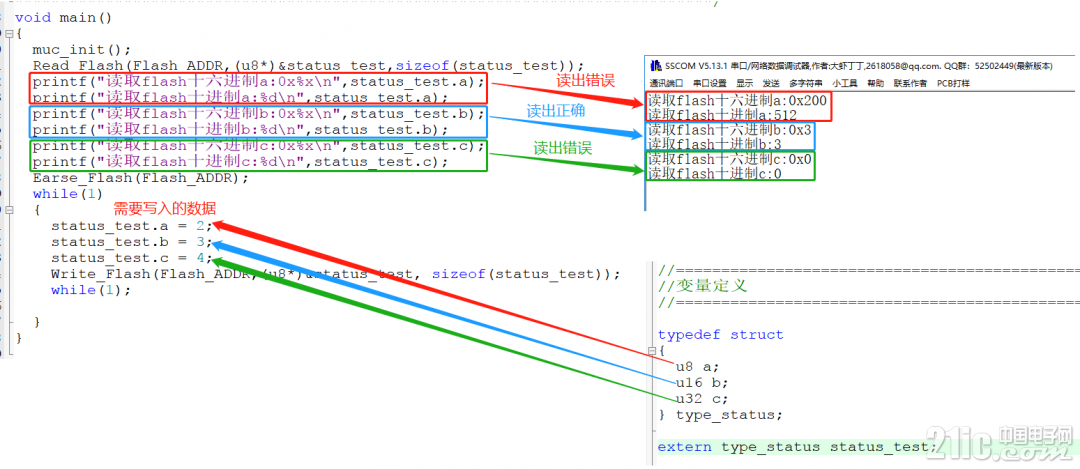
Task: Click the printf line for decimal value b in code
Action: click(240, 129)
